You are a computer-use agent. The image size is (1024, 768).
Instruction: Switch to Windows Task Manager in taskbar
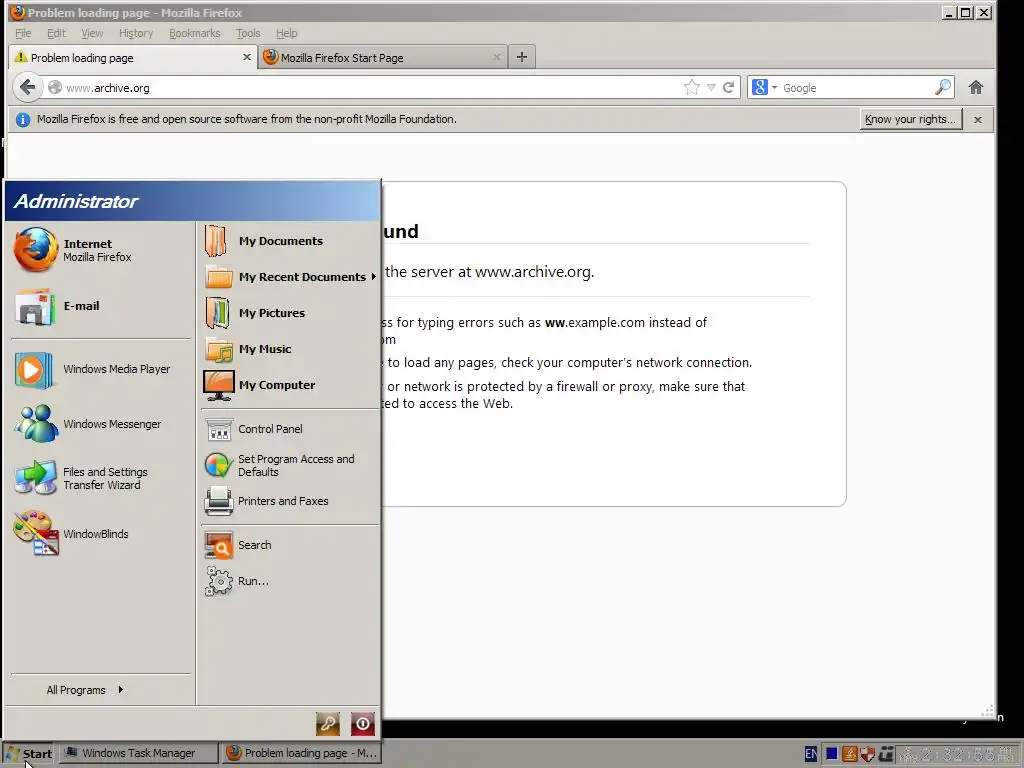(x=138, y=753)
